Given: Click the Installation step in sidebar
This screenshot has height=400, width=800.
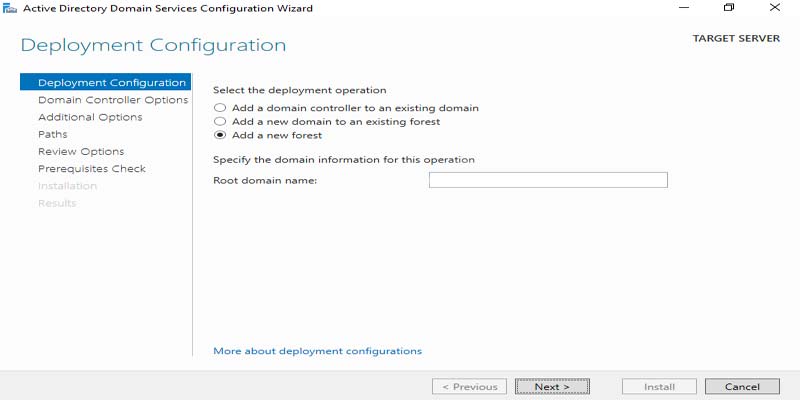Looking at the screenshot, I should [x=67, y=186].
